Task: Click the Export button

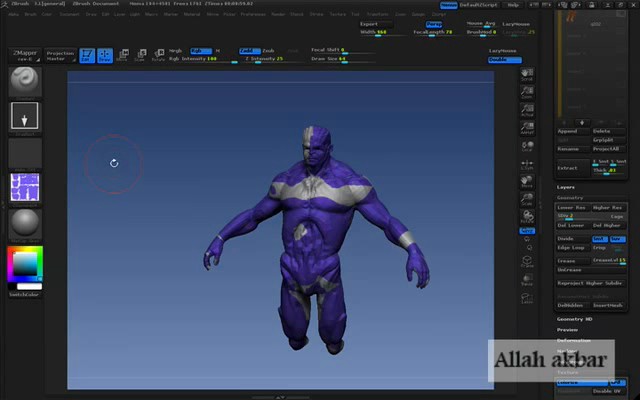Action: [x=376, y=24]
